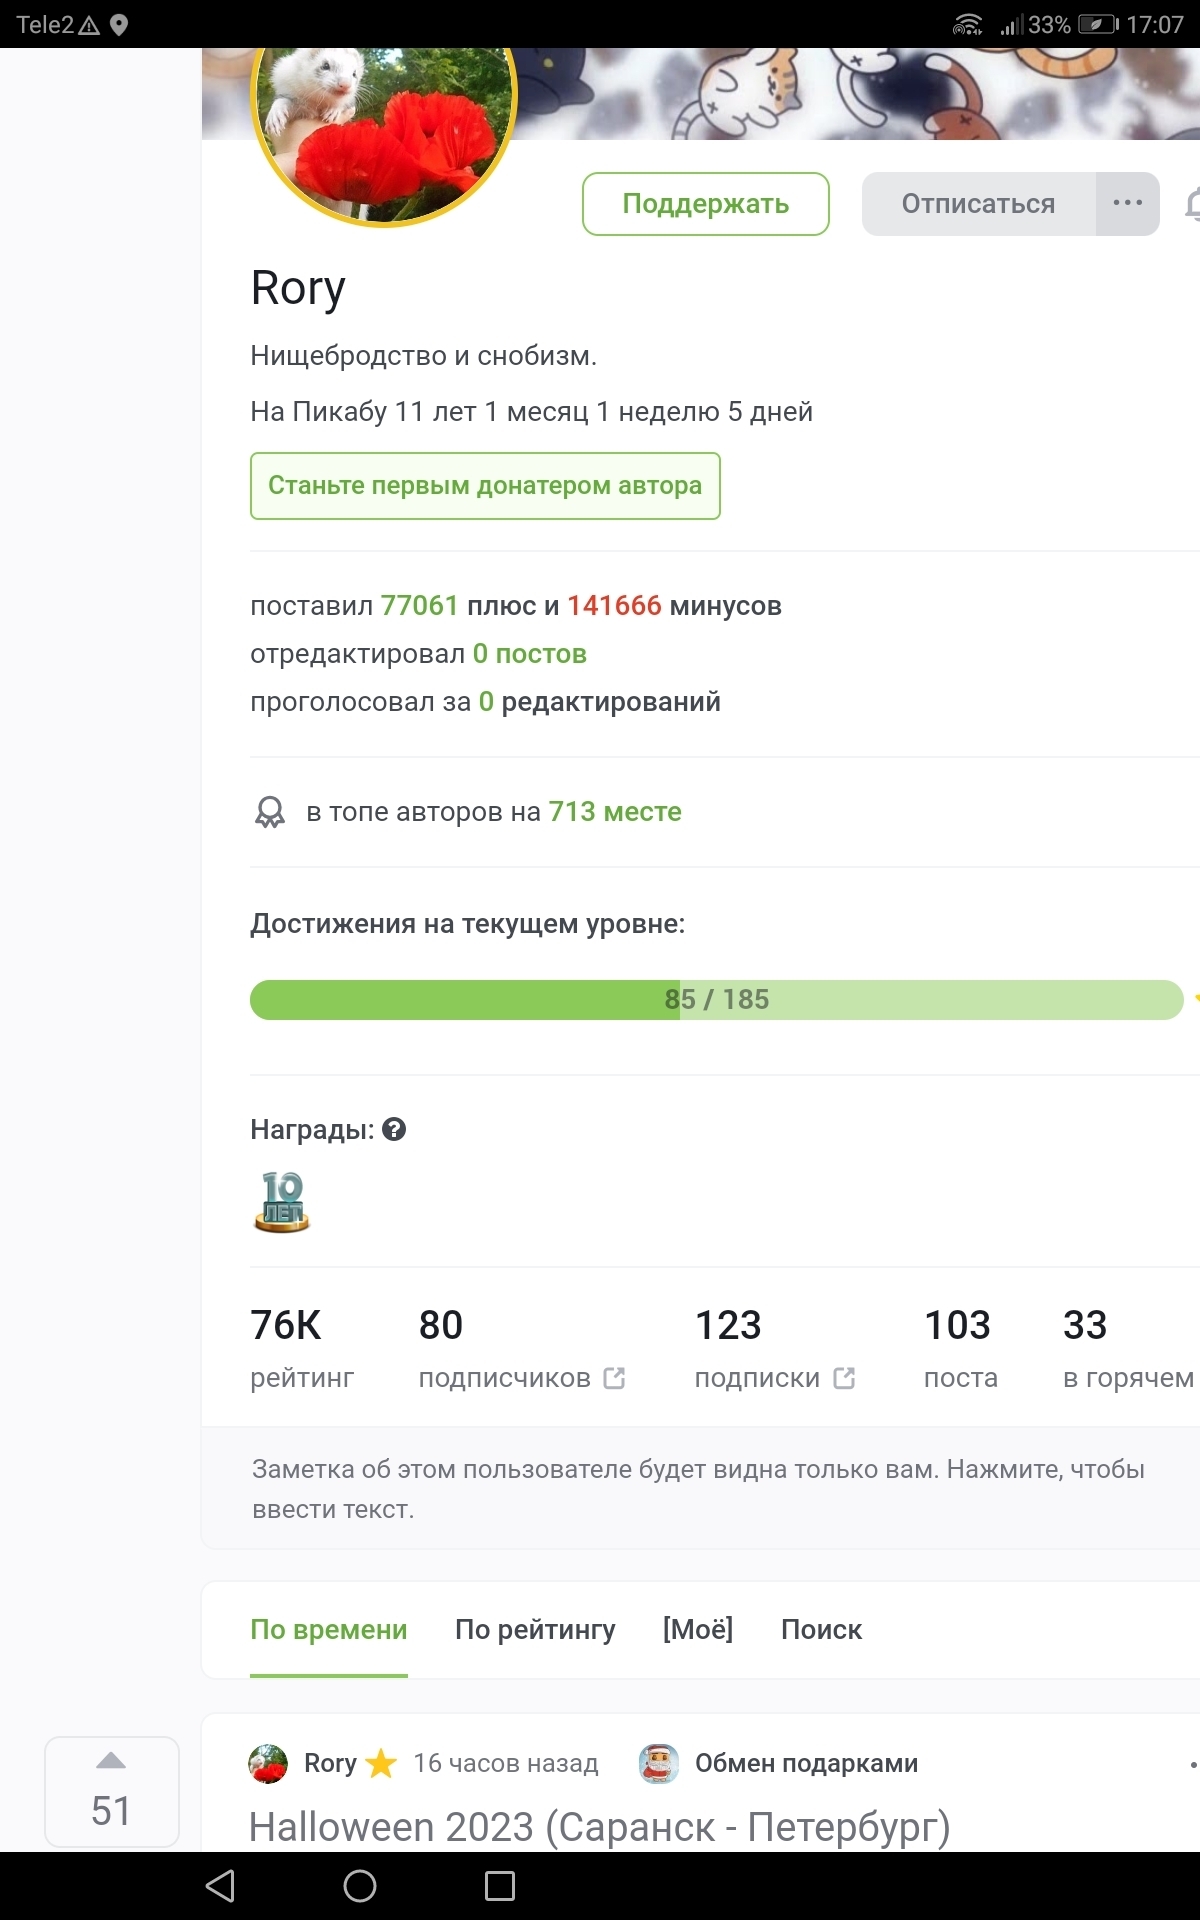Image resolution: width=1200 pixels, height=1920 pixels.
Task: Select the [Моё] tab
Action: pyautogui.click(x=698, y=1630)
